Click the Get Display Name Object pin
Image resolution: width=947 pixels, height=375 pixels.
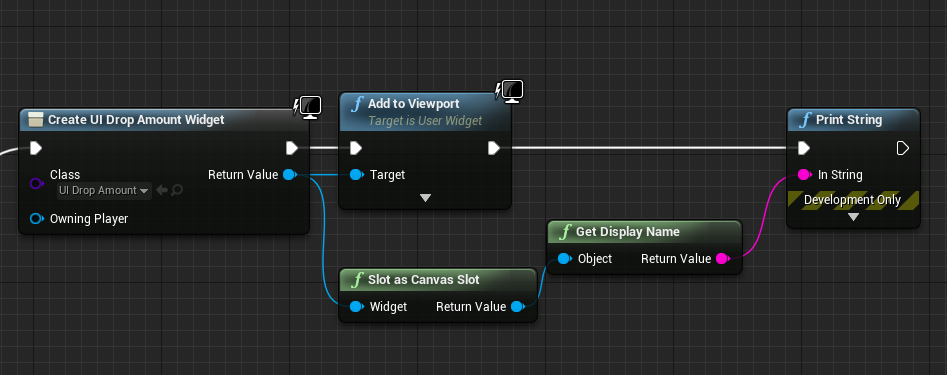(x=564, y=258)
